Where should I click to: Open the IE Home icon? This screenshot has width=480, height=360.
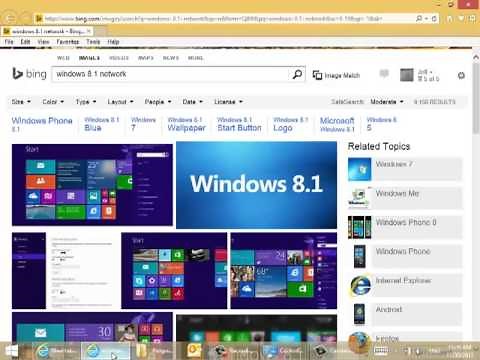click(450, 19)
